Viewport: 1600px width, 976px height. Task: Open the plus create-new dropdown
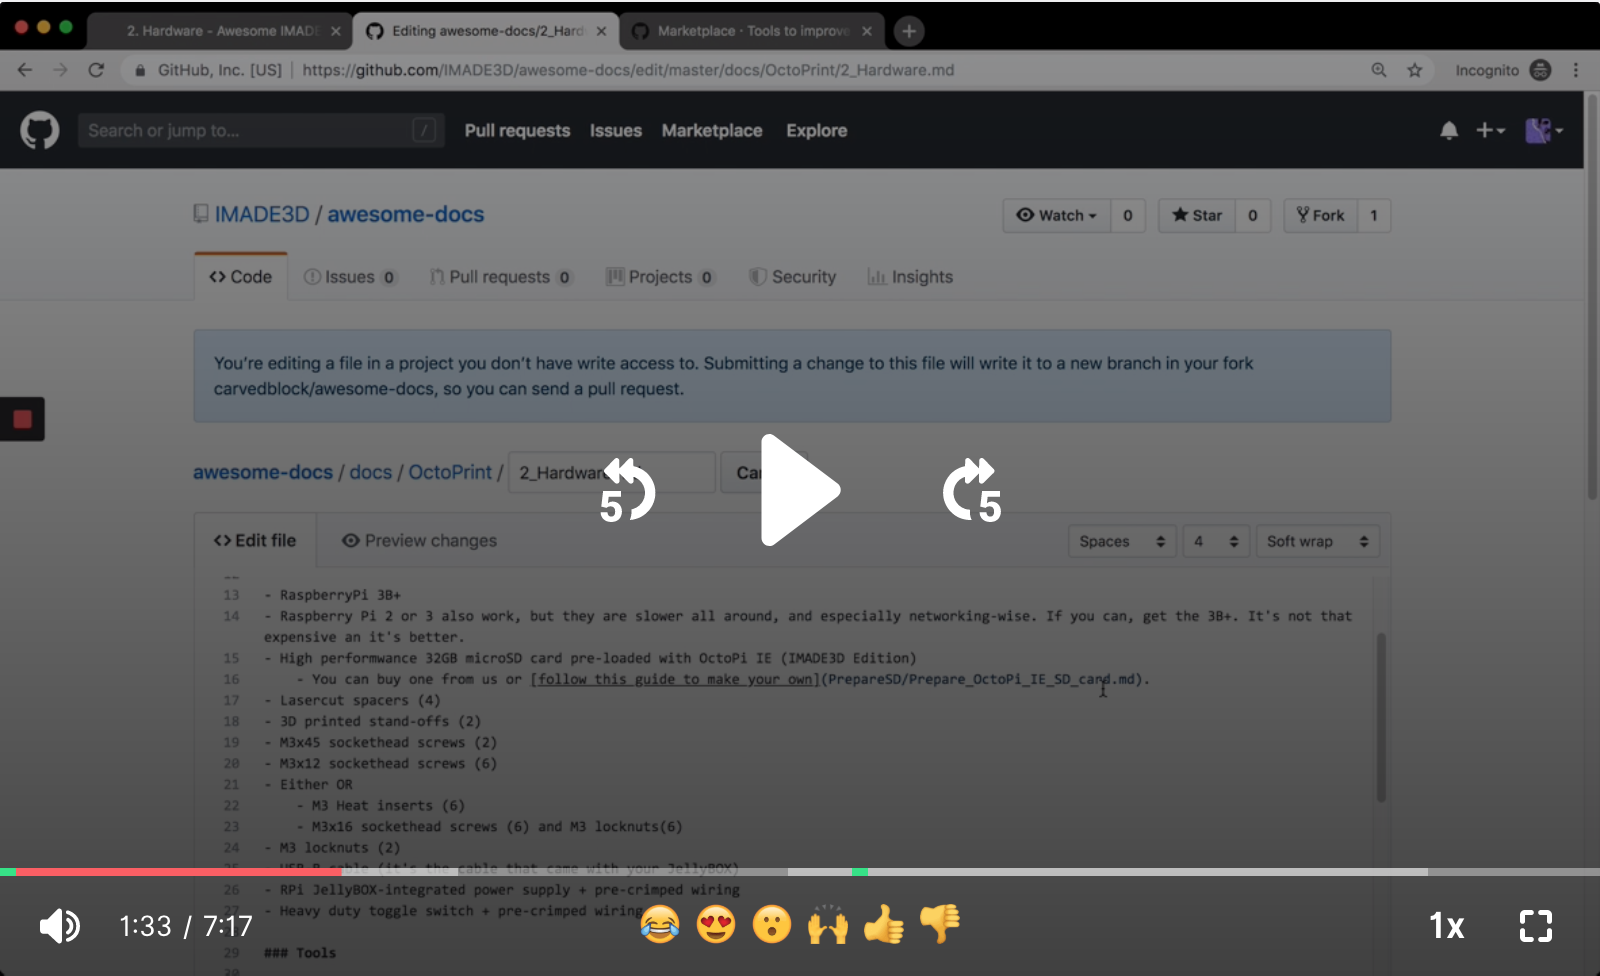1490,131
